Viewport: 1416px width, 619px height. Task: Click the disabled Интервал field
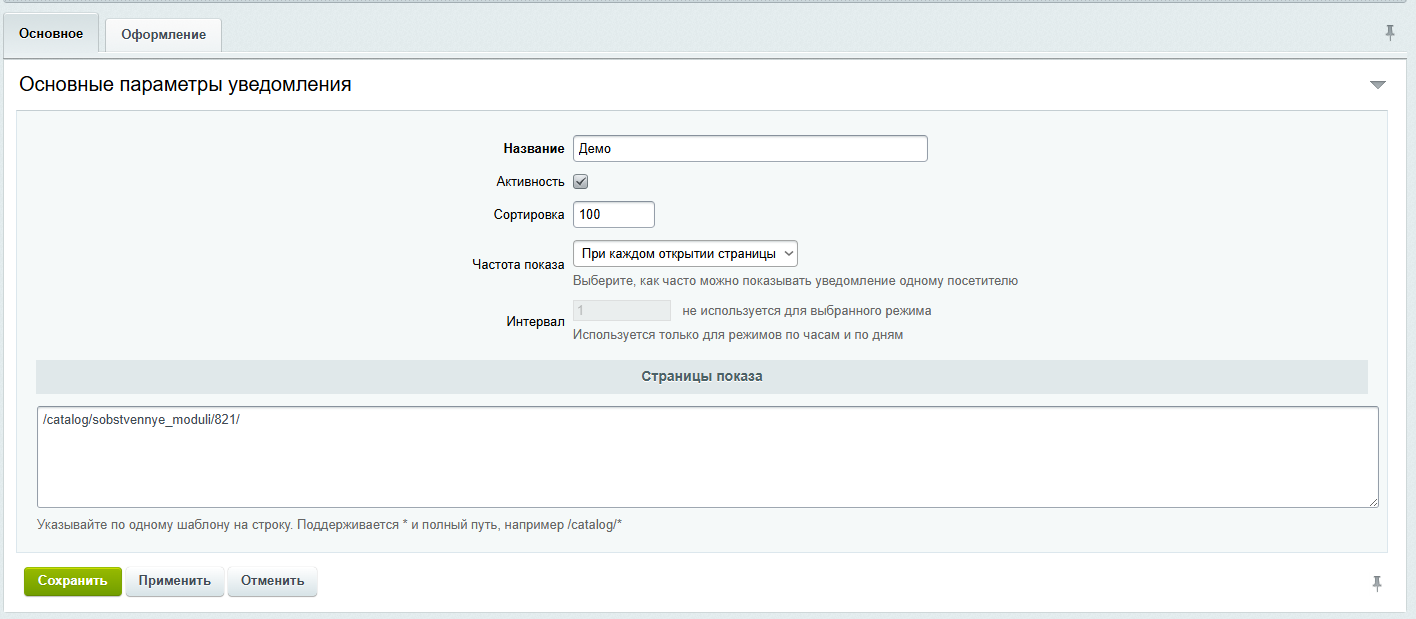pos(620,310)
